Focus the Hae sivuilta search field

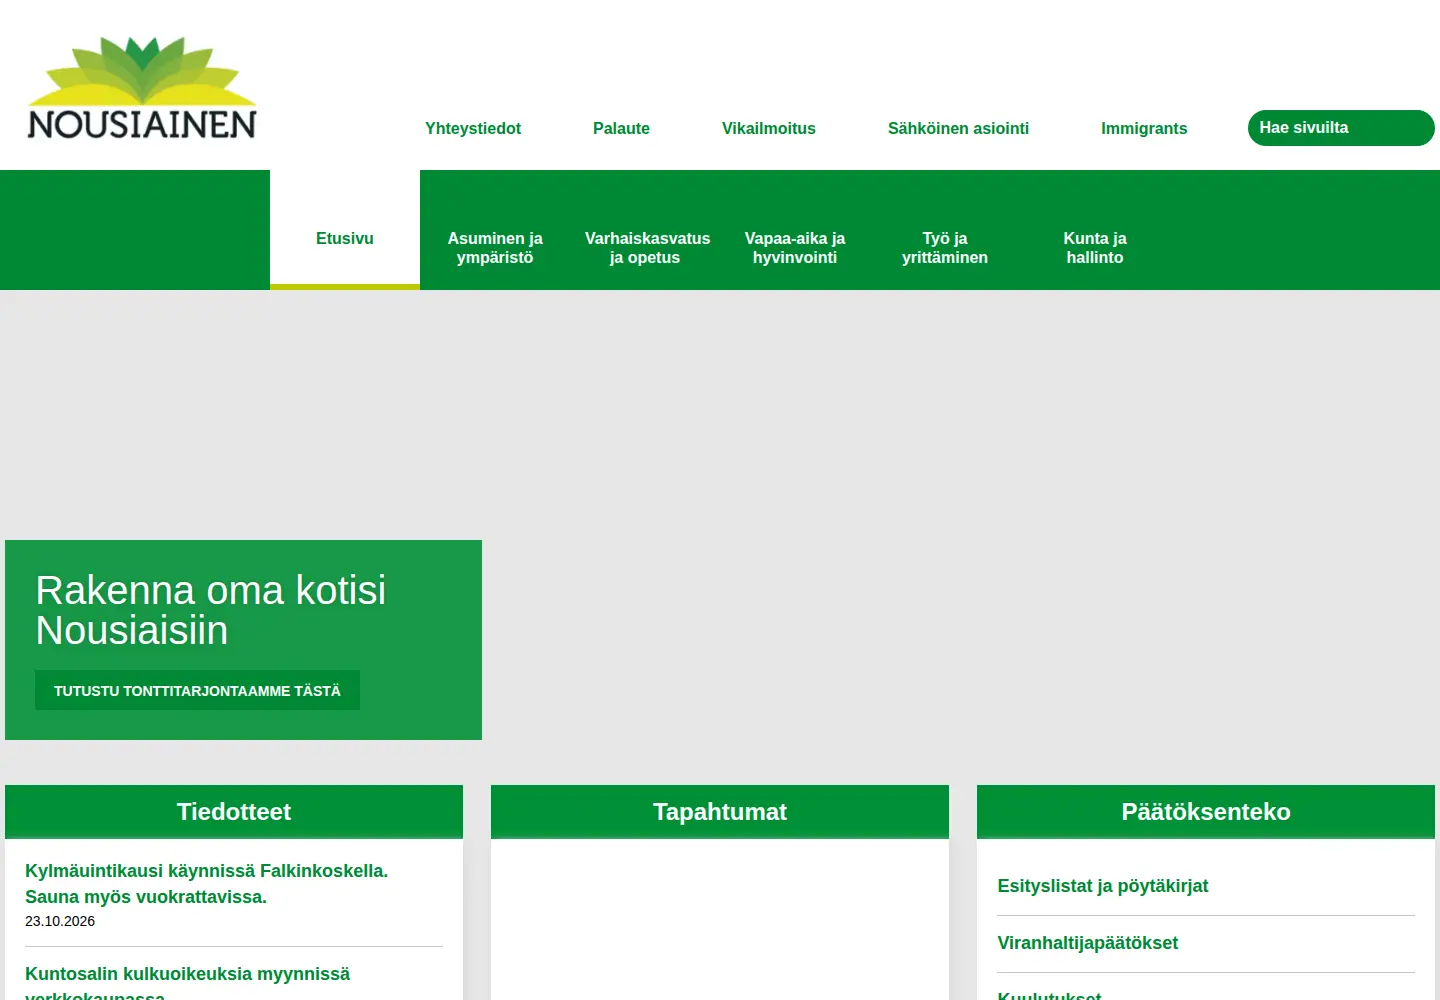coord(1341,128)
